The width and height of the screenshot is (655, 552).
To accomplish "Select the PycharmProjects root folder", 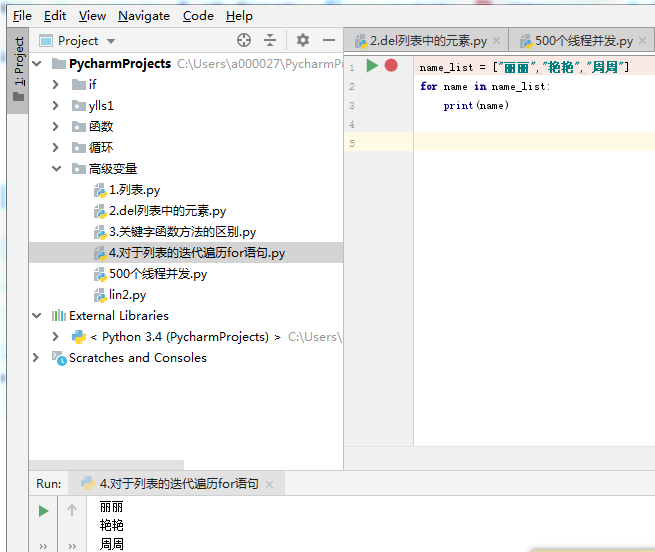I will pyautogui.click(x=120, y=64).
